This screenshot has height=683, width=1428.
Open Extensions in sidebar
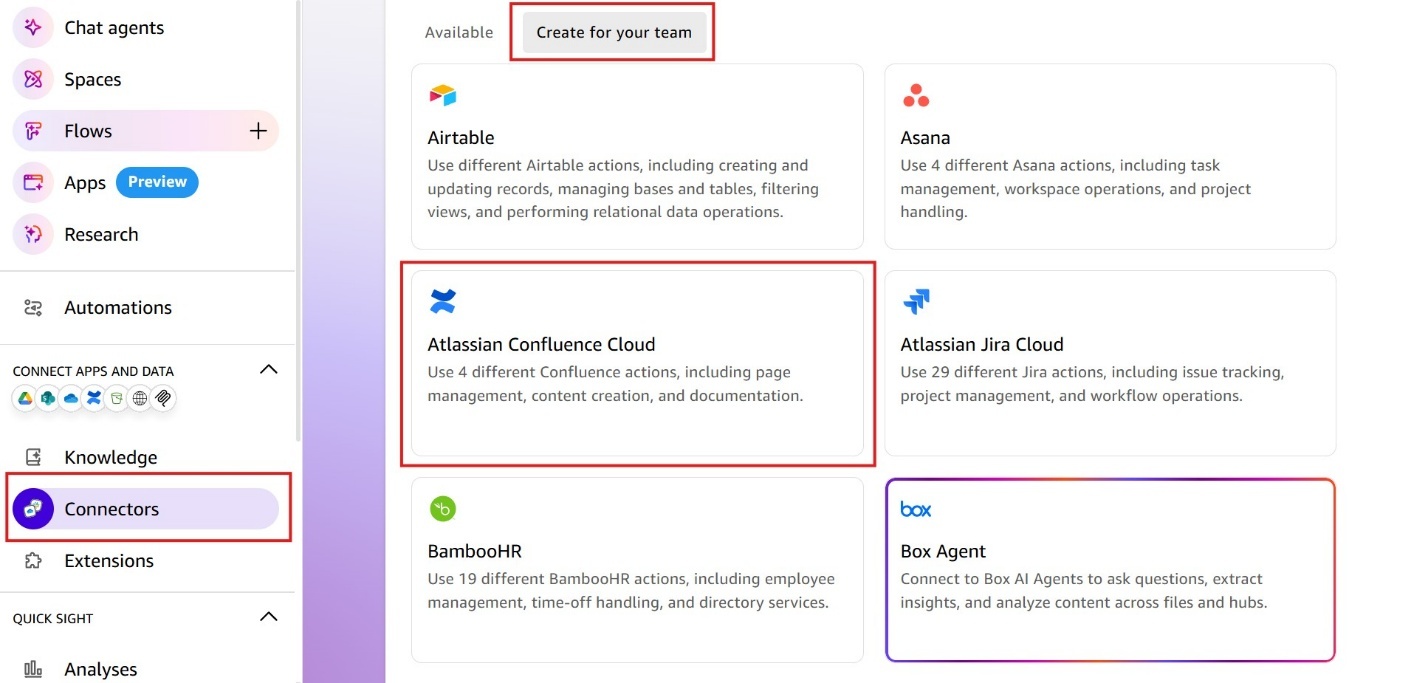point(109,560)
